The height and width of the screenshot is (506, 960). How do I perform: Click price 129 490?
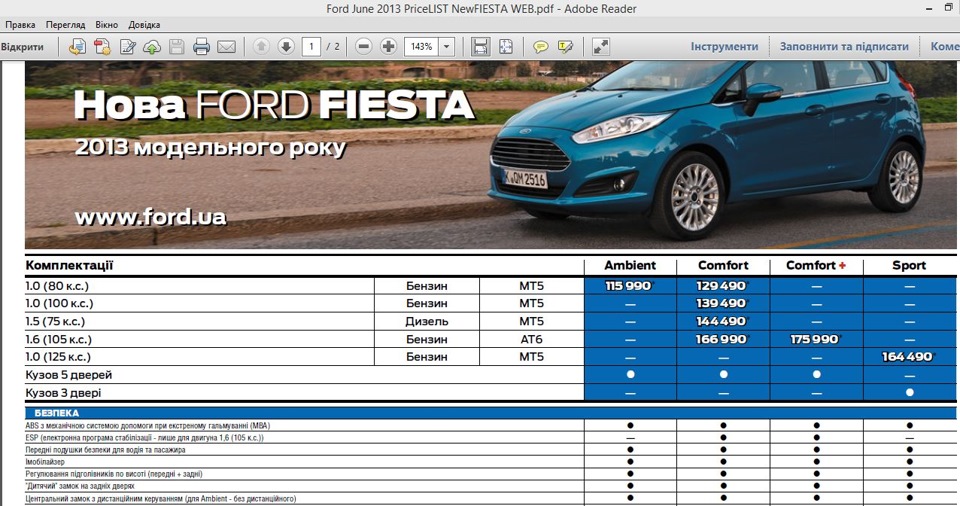722,285
